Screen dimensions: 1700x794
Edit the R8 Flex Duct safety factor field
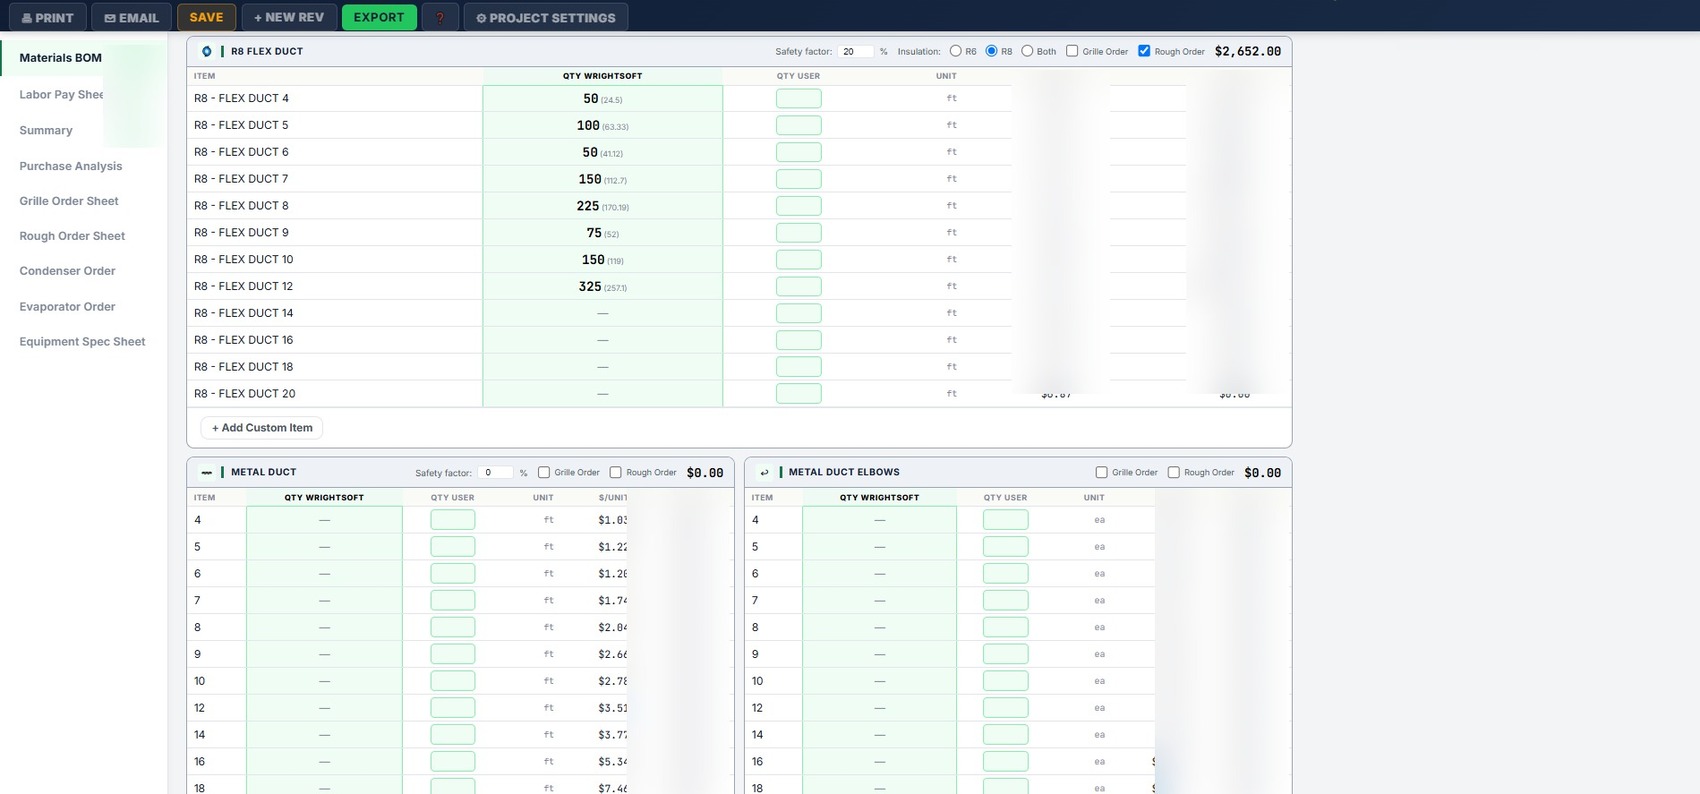pyautogui.click(x=856, y=51)
